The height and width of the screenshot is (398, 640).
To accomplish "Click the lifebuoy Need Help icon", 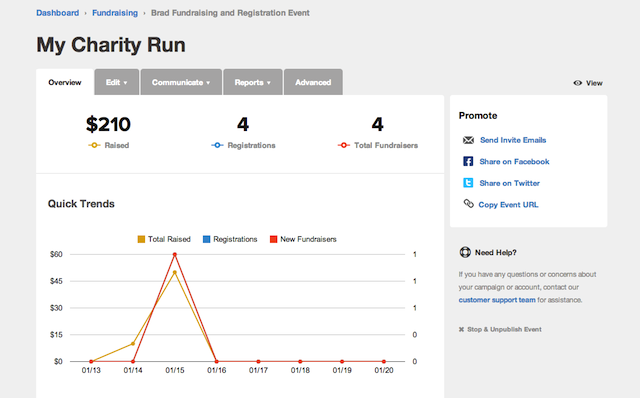I will point(465,252).
